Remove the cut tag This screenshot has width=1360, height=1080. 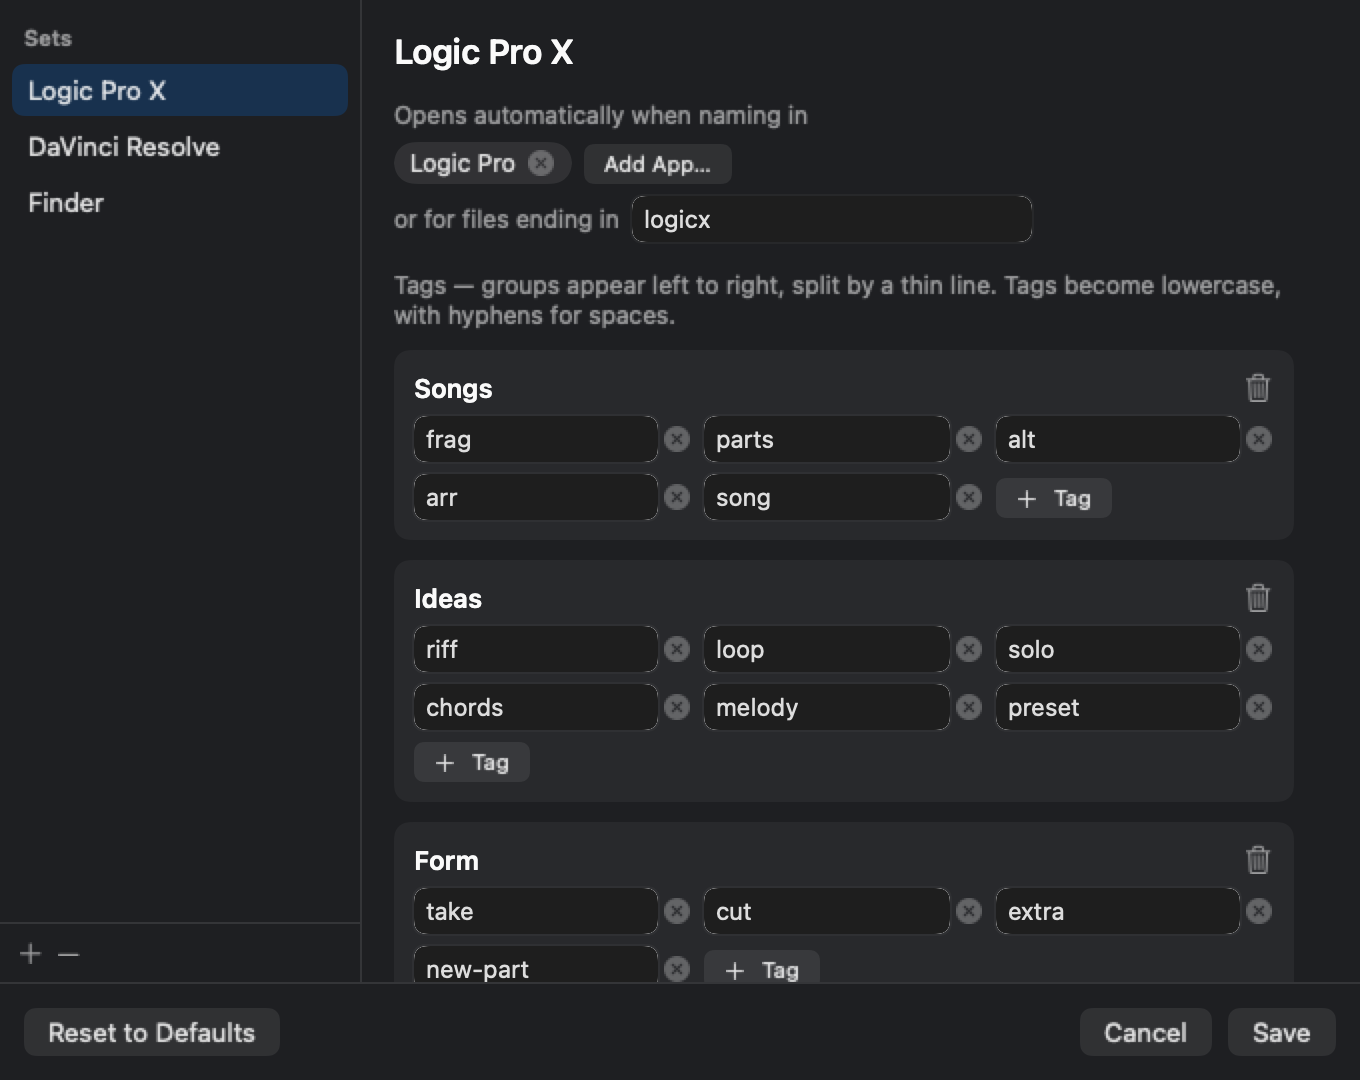click(968, 911)
